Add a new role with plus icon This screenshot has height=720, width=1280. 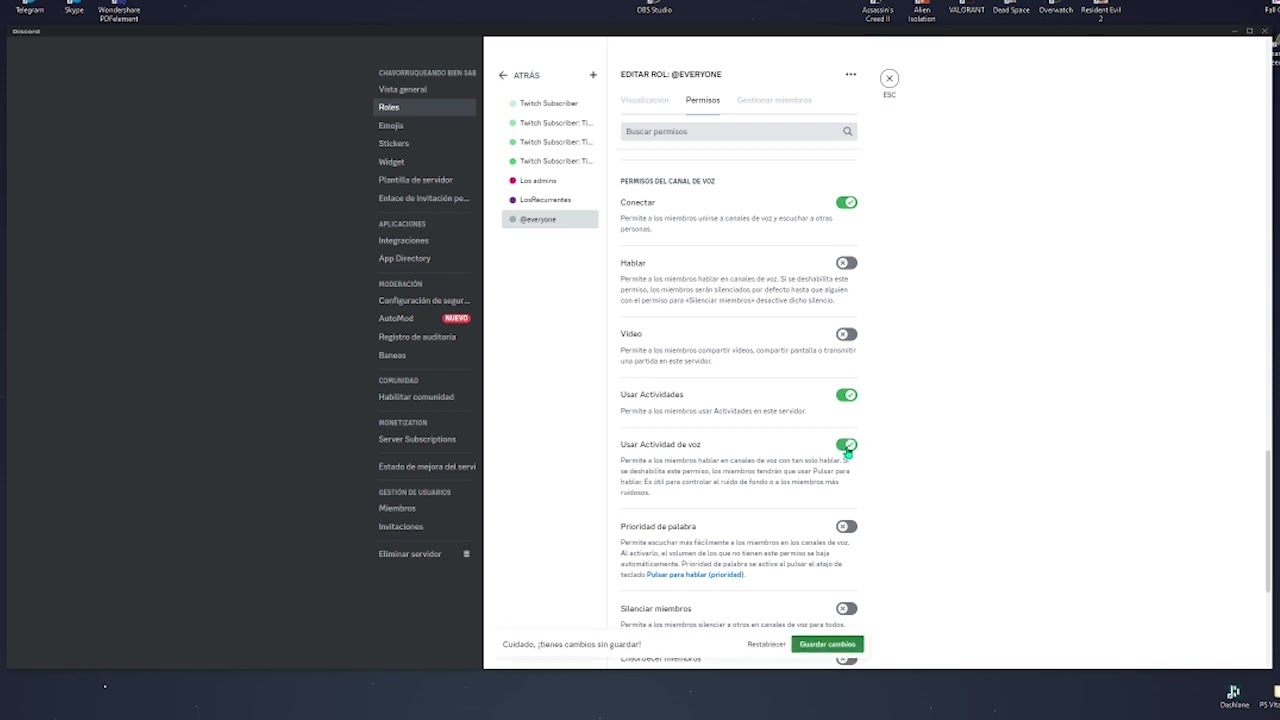click(593, 75)
